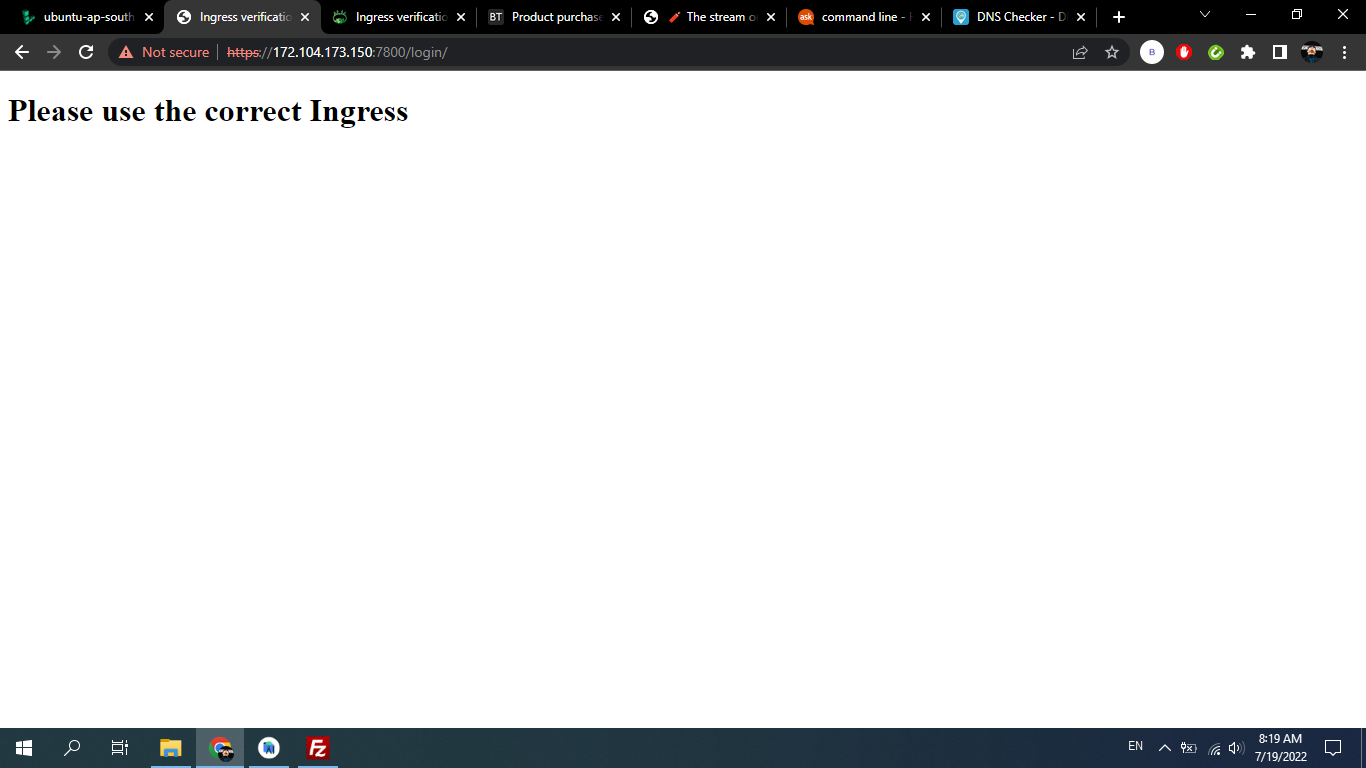
Task: Close the DNS Checker tab
Action: (x=1081, y=17)
